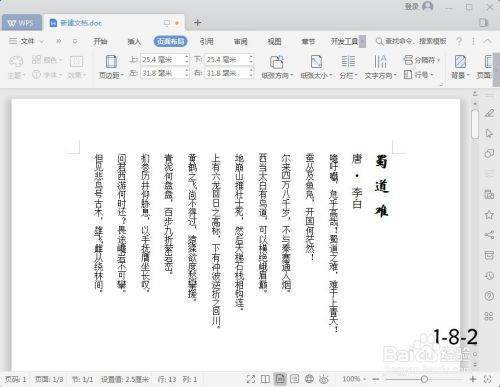Open the 主题 theme gallery
The image size is (500, 387).
[x=16, y=67]
